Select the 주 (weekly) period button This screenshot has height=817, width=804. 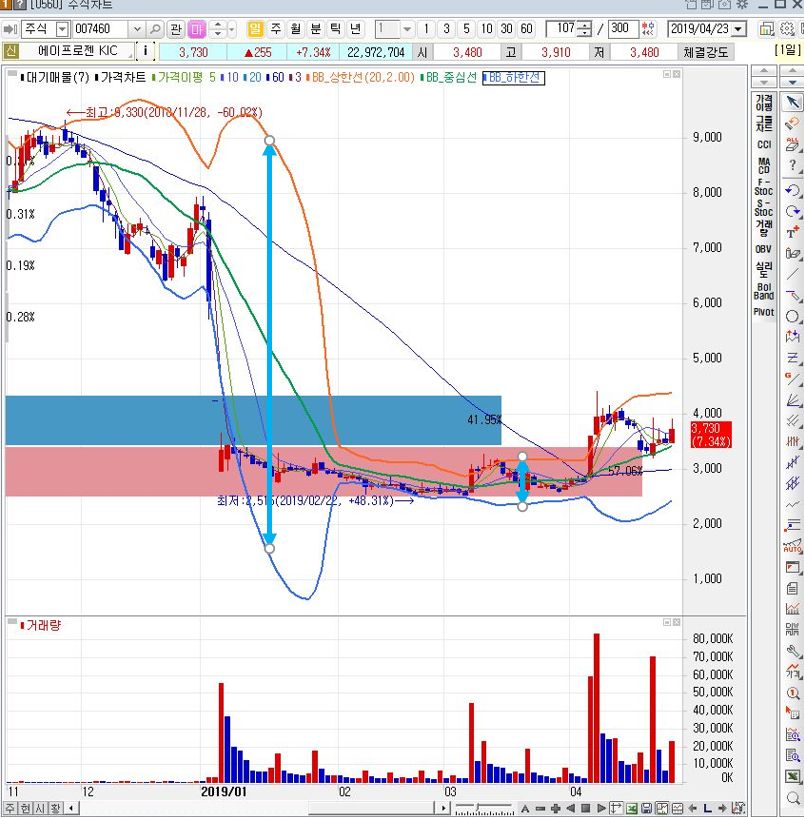[x=276, y=29]
